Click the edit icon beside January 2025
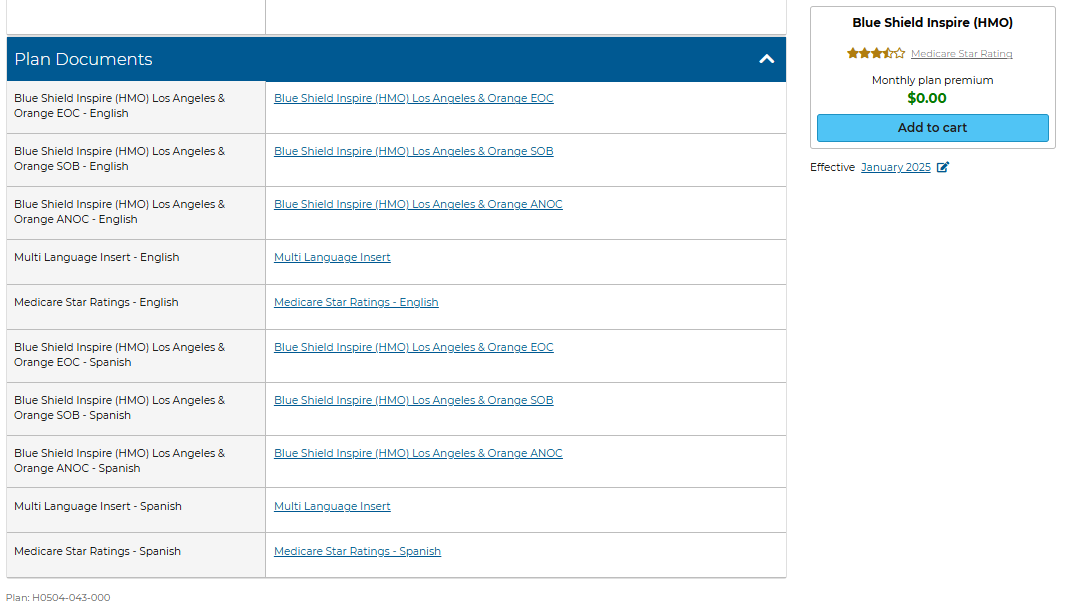 [943, 167]
